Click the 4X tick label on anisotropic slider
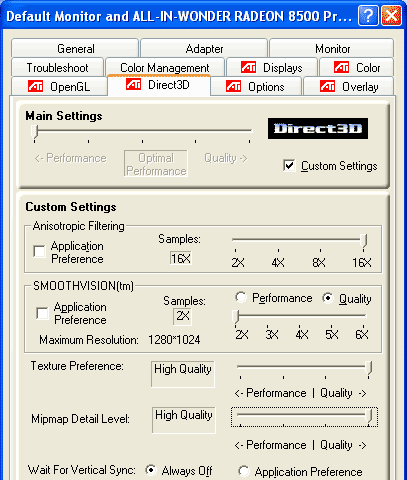407x480 pixels. pyautogui.click(x=278, y=263)
